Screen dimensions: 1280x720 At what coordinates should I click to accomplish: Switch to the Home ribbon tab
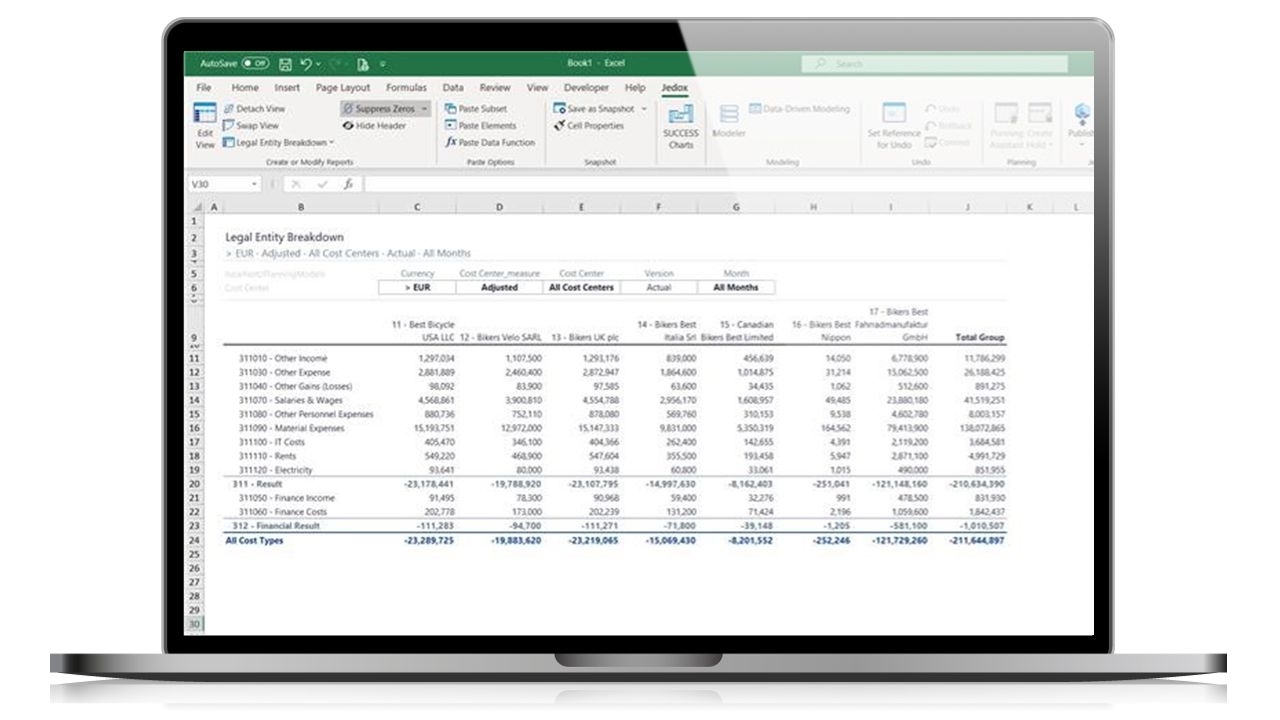coord(244,88)
